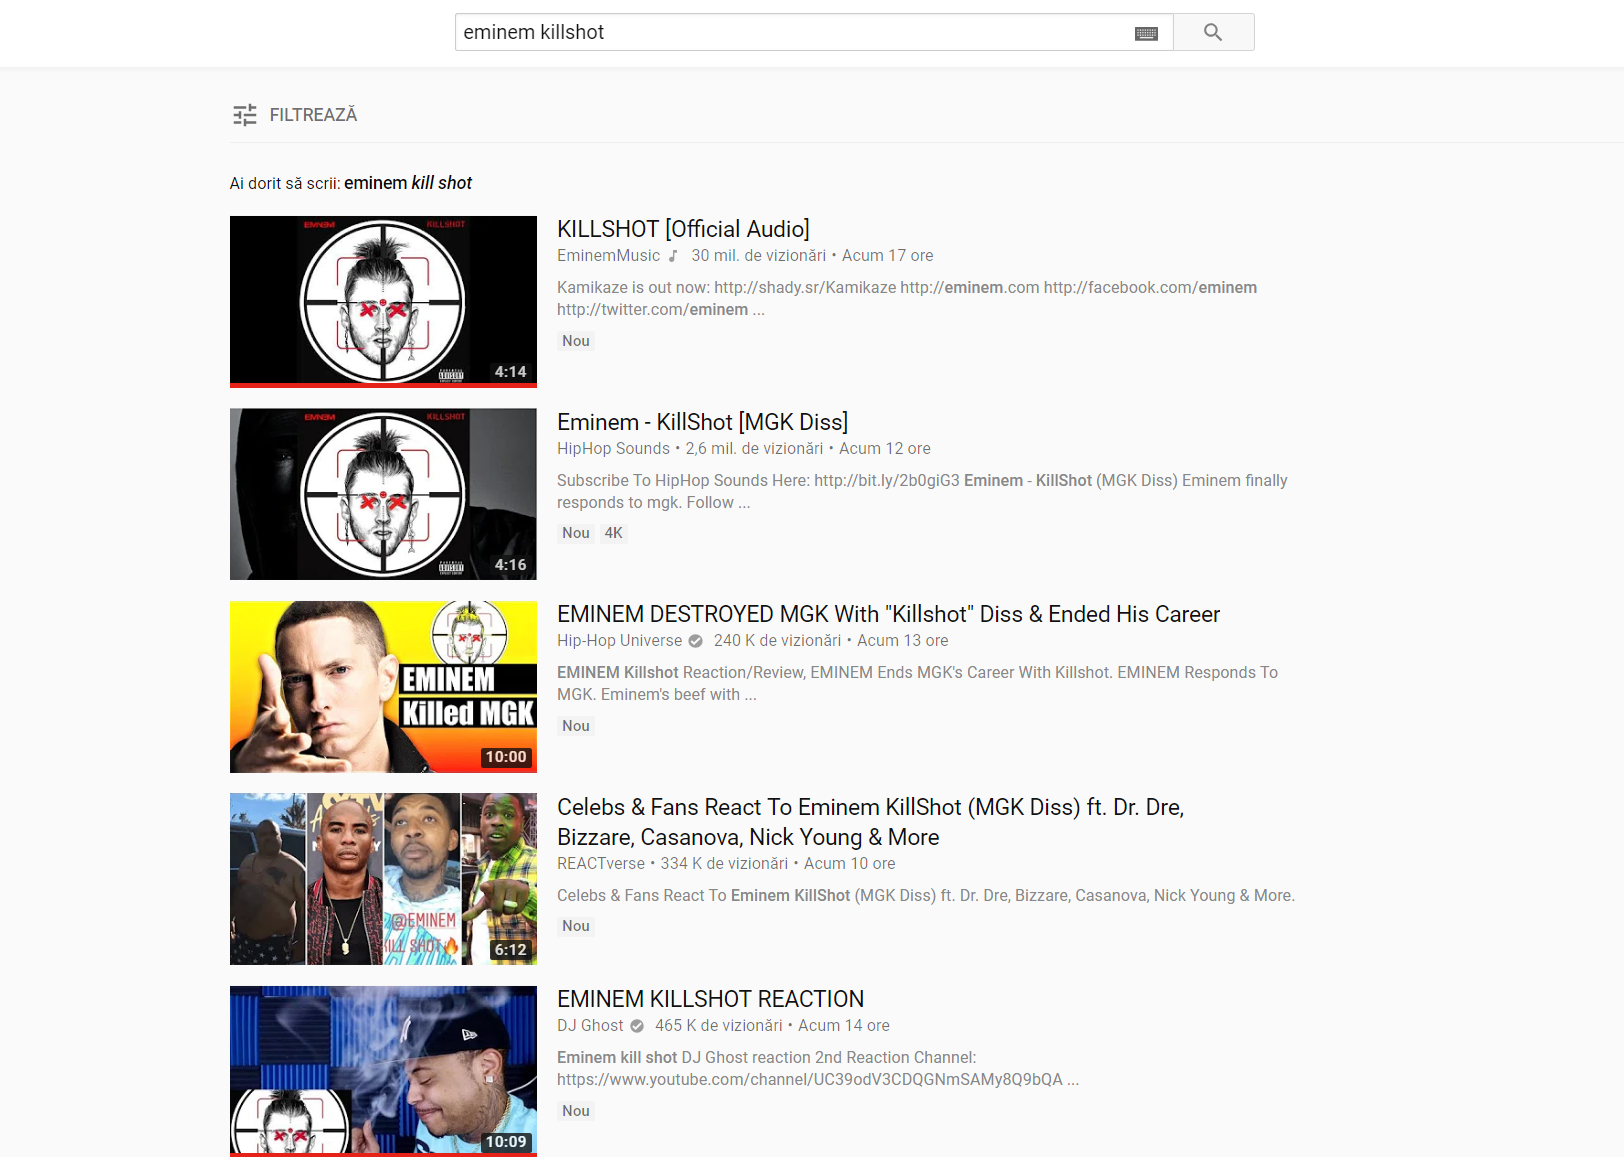Click the '30 mil. de vizionări' view count
The image size is (1624, 1157).
(x=758, y=256)
